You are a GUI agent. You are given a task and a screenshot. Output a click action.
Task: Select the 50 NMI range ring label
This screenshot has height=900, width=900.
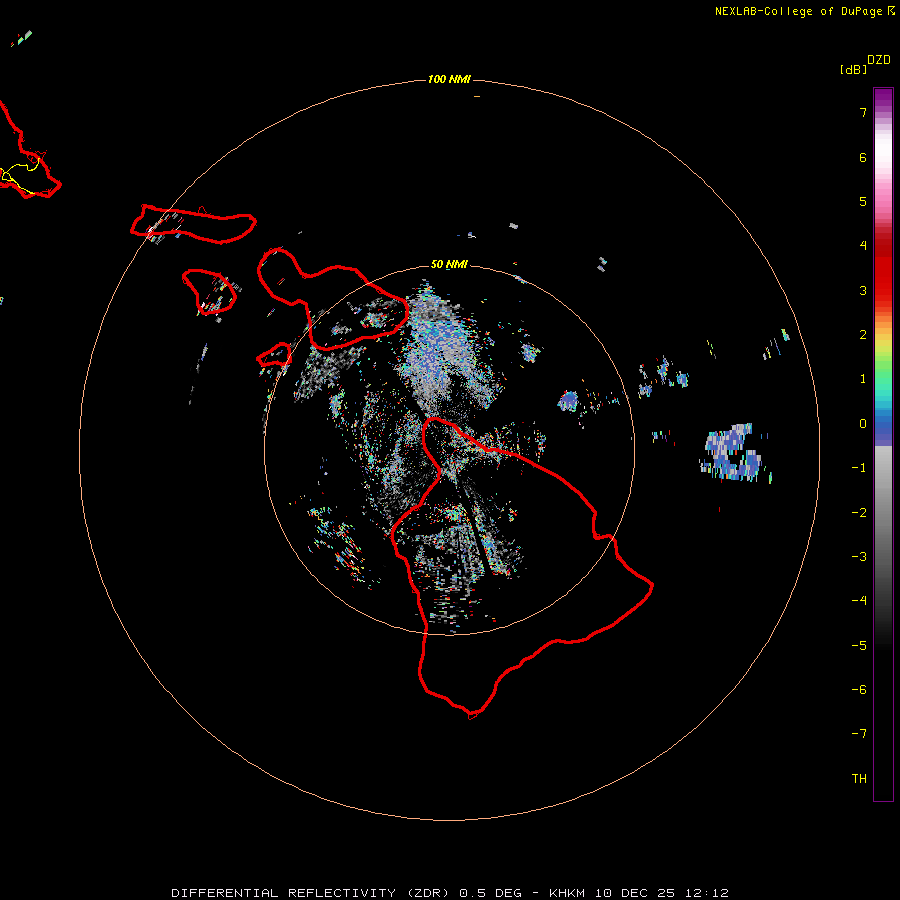click(x=449, y=264)
